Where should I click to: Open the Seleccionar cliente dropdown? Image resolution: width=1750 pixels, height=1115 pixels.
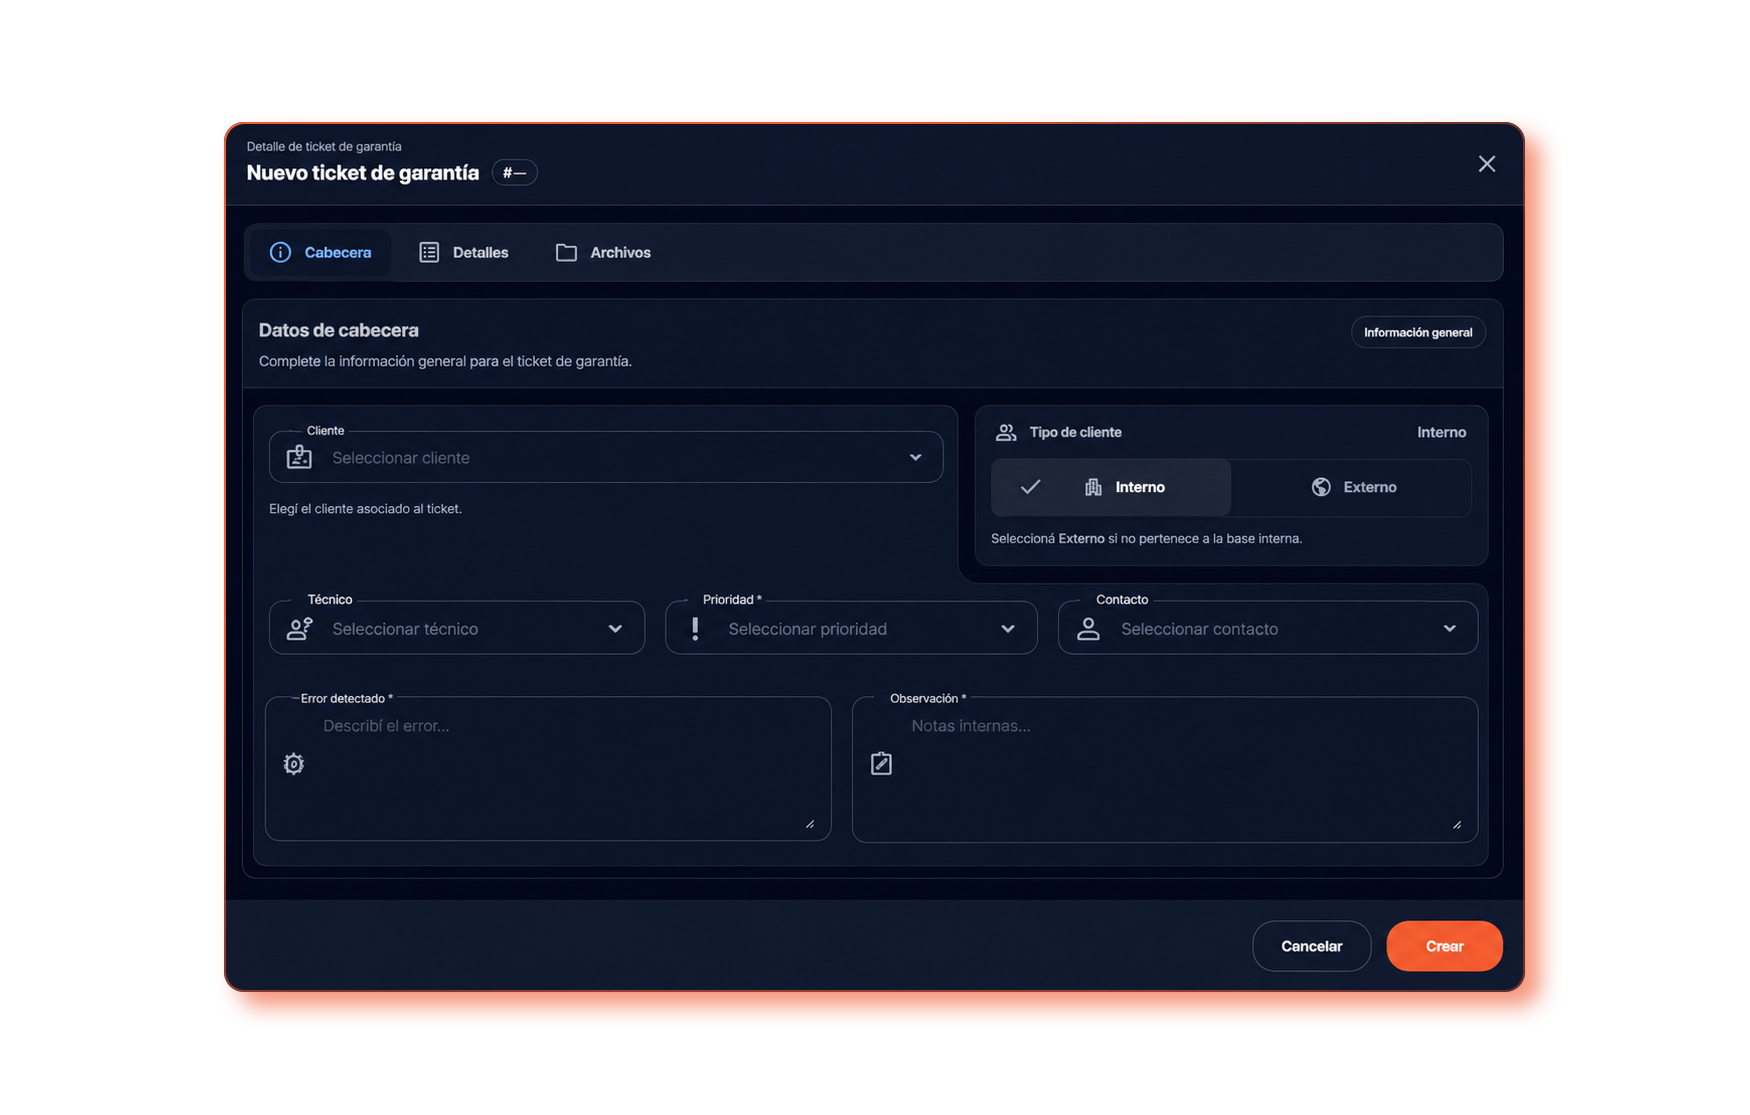click(606, 457)
